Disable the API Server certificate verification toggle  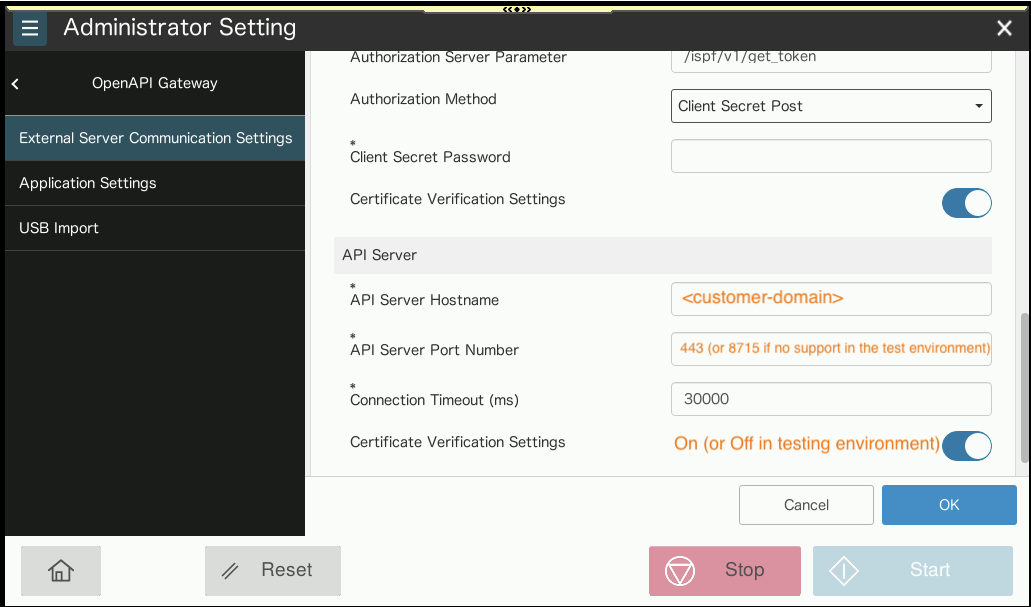pos(966,446)
